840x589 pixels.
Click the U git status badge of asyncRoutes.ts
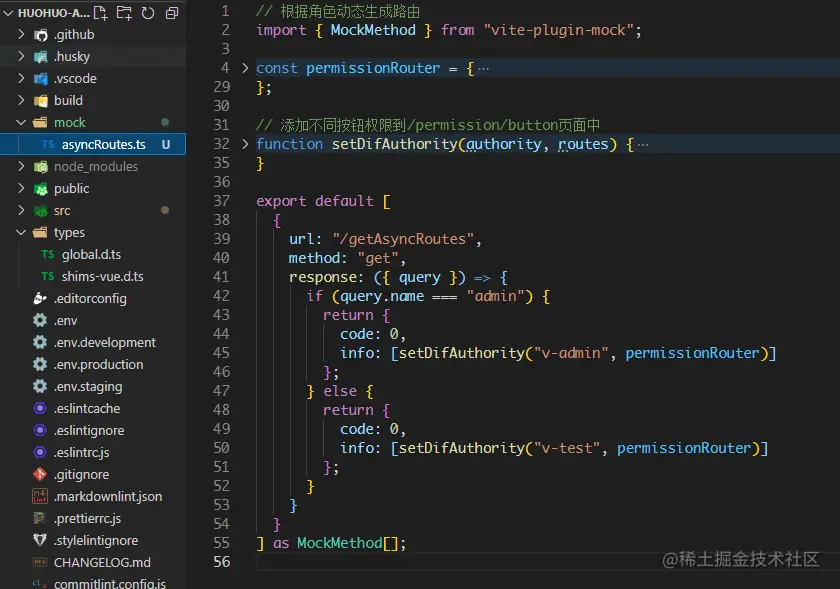pos(166,145)
